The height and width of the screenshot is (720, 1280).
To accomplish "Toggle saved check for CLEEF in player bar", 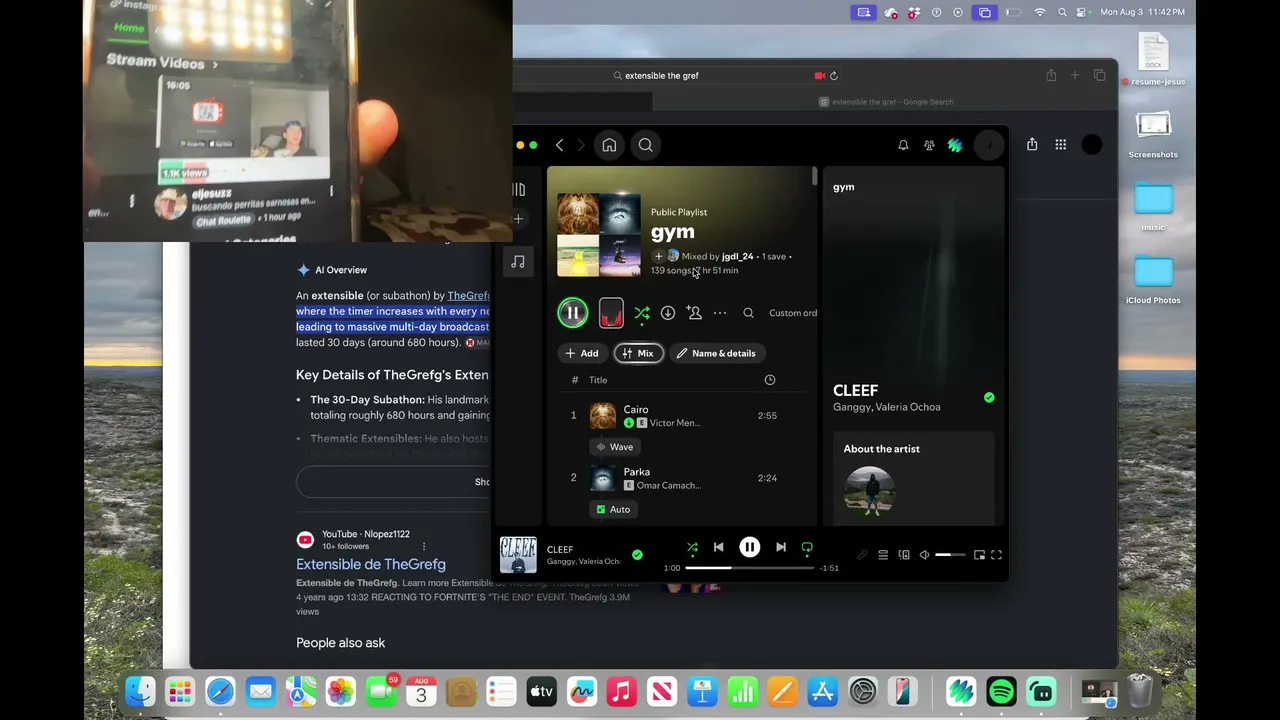I will tap(637, 555).
